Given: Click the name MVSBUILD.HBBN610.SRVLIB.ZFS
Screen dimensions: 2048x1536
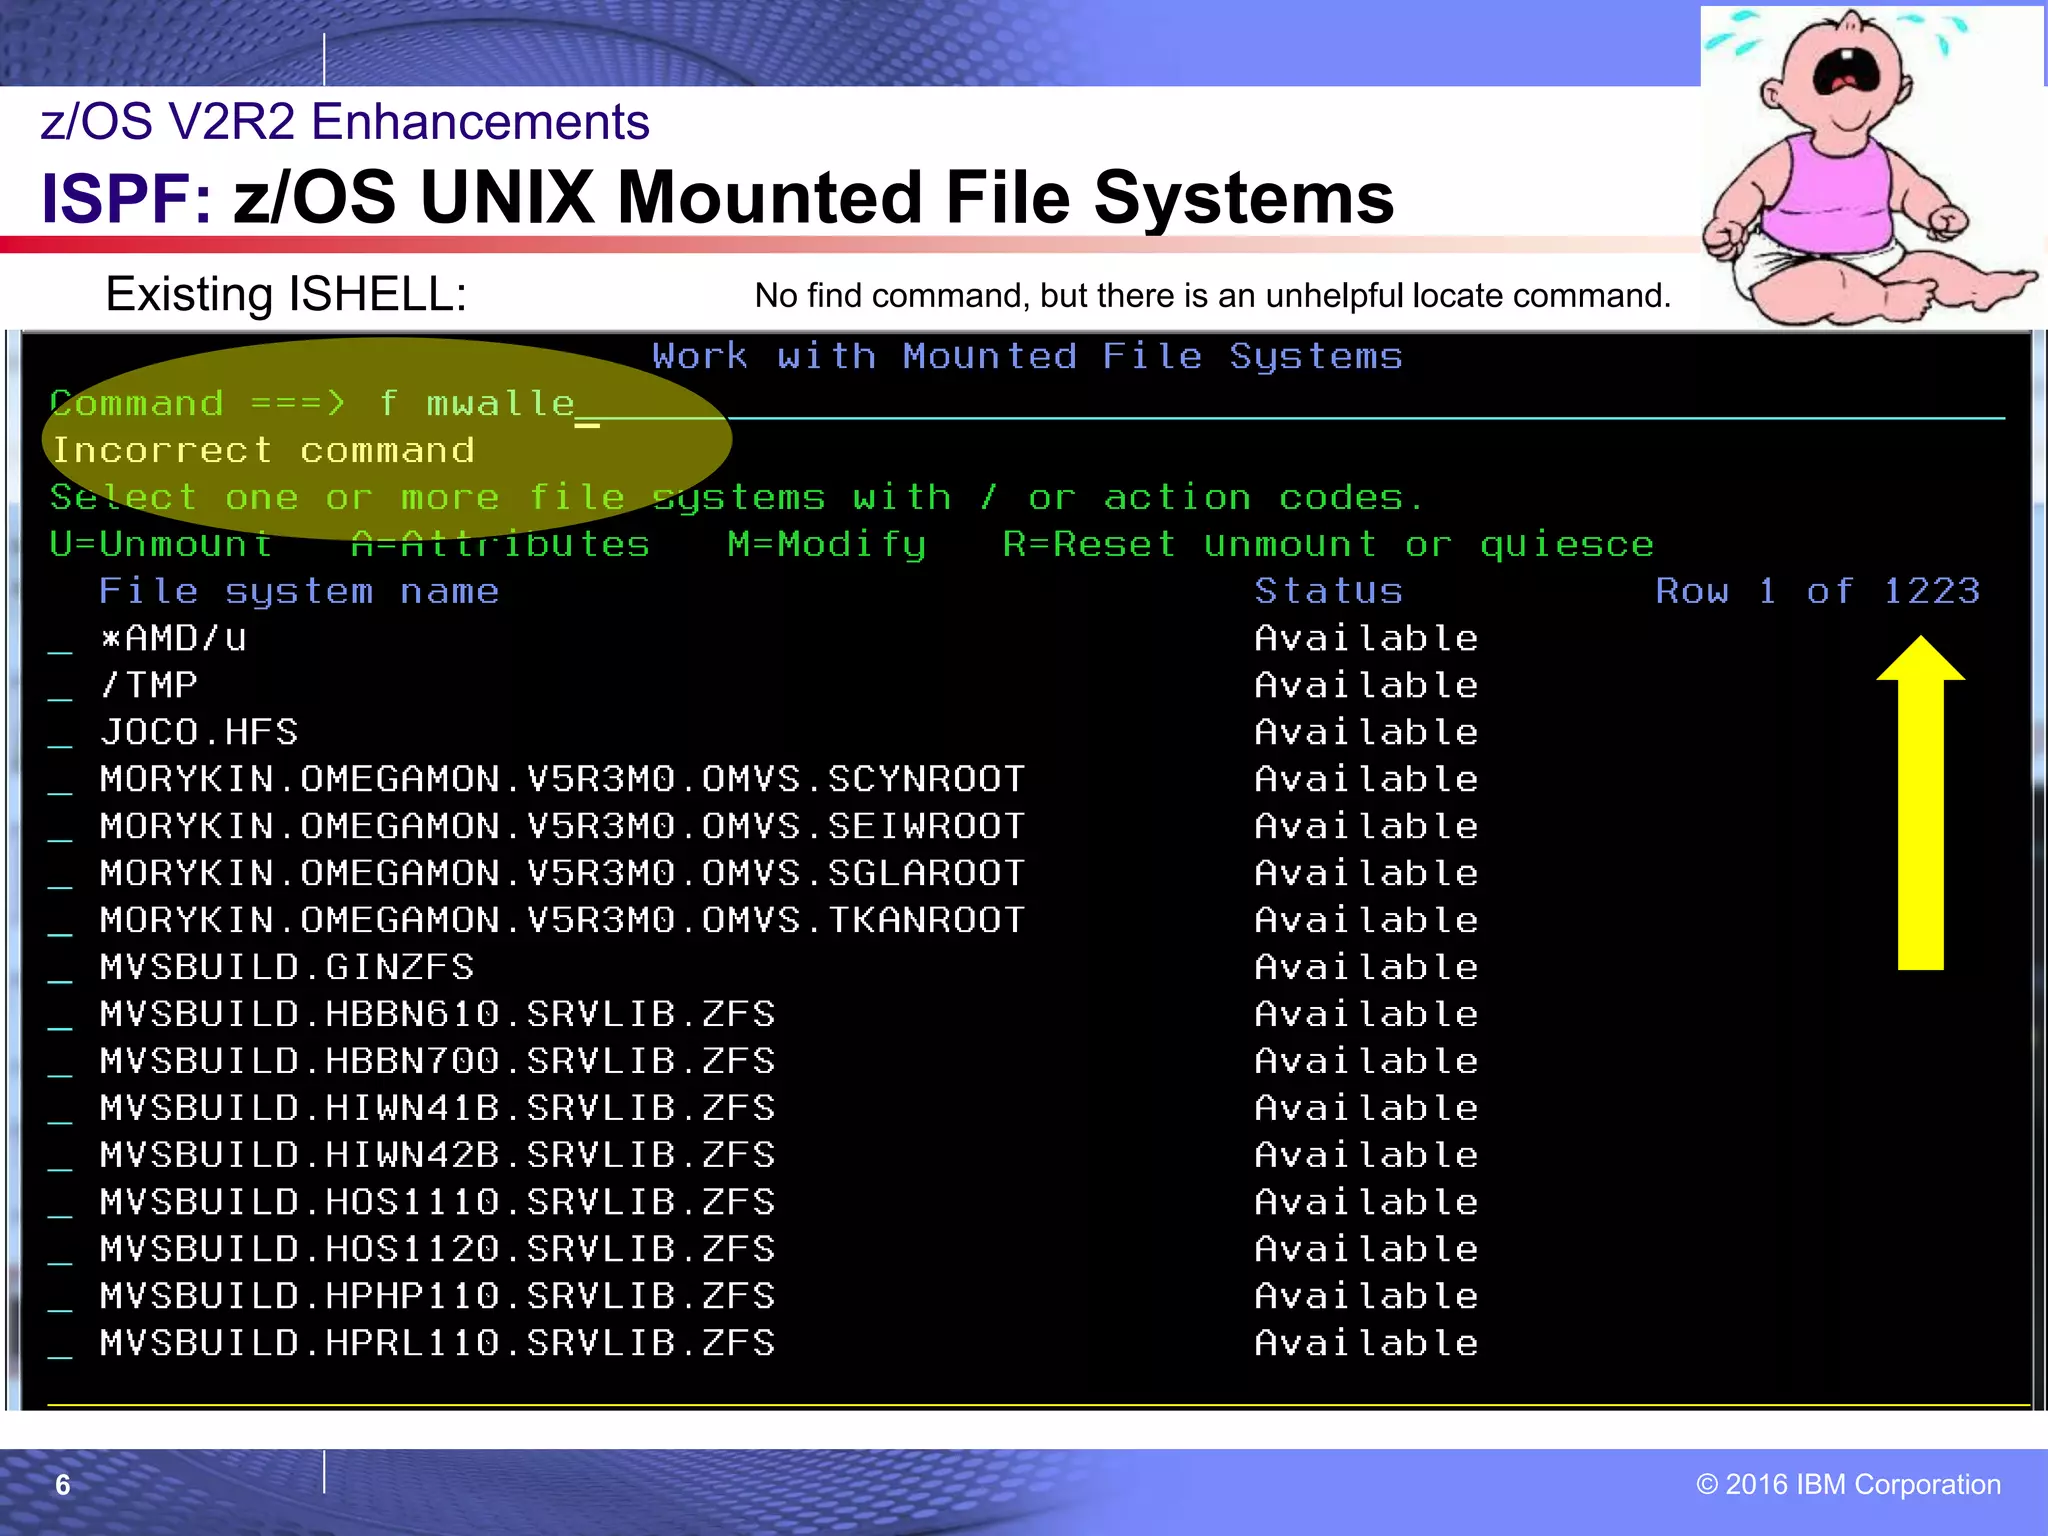Looking at the screenshot, I should (x=437, y=1014).
